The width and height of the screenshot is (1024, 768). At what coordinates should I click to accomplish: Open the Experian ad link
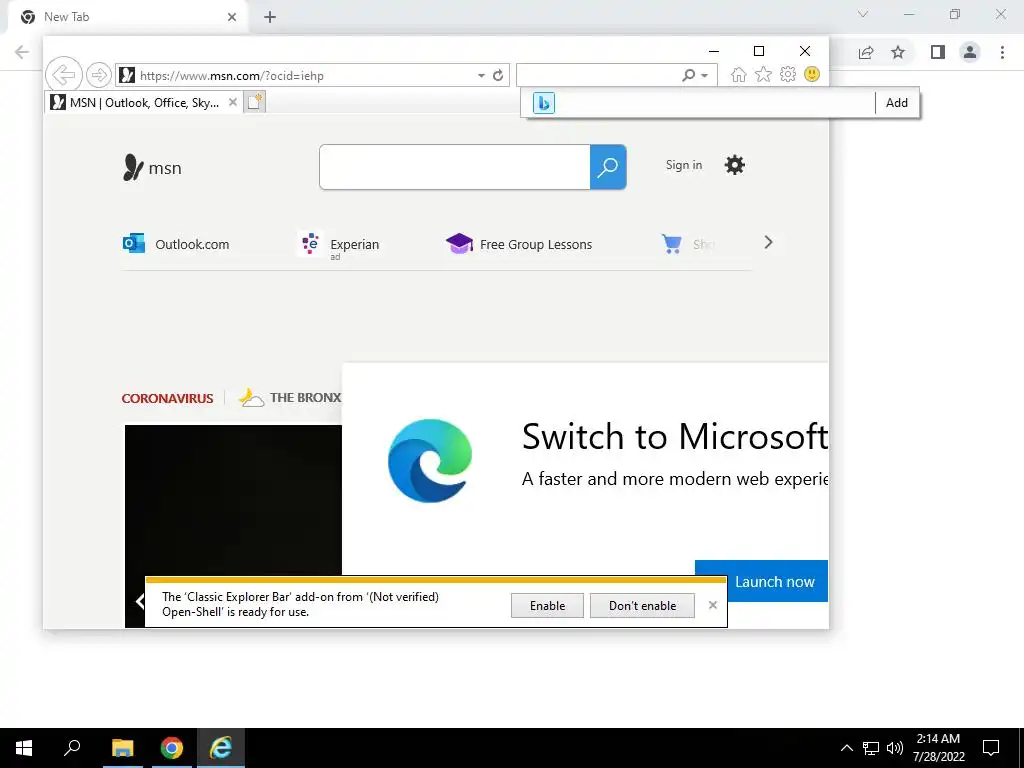(x=339, y=245)
